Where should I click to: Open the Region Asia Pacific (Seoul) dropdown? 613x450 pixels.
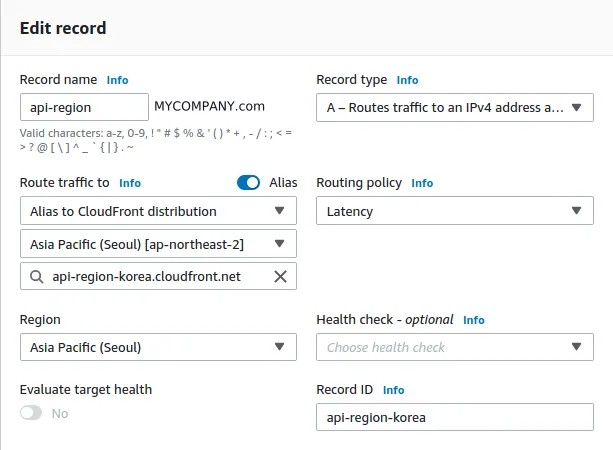pyautogui.click(x=158, y=347)
